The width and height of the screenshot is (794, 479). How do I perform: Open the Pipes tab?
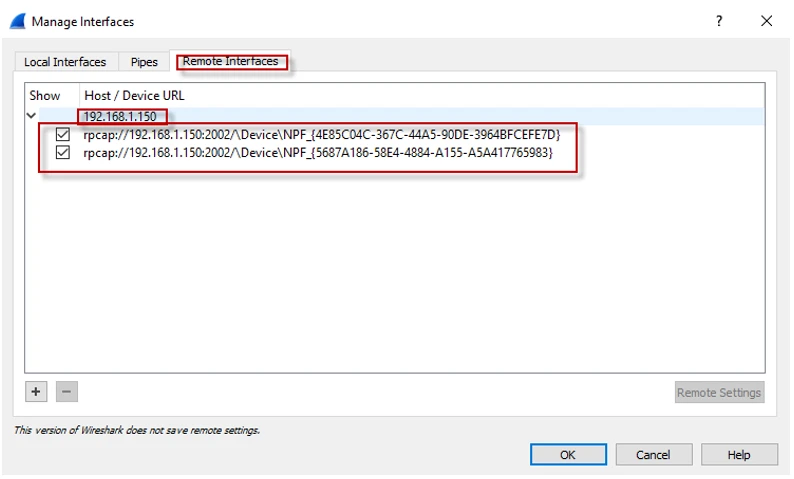point(144,62)
